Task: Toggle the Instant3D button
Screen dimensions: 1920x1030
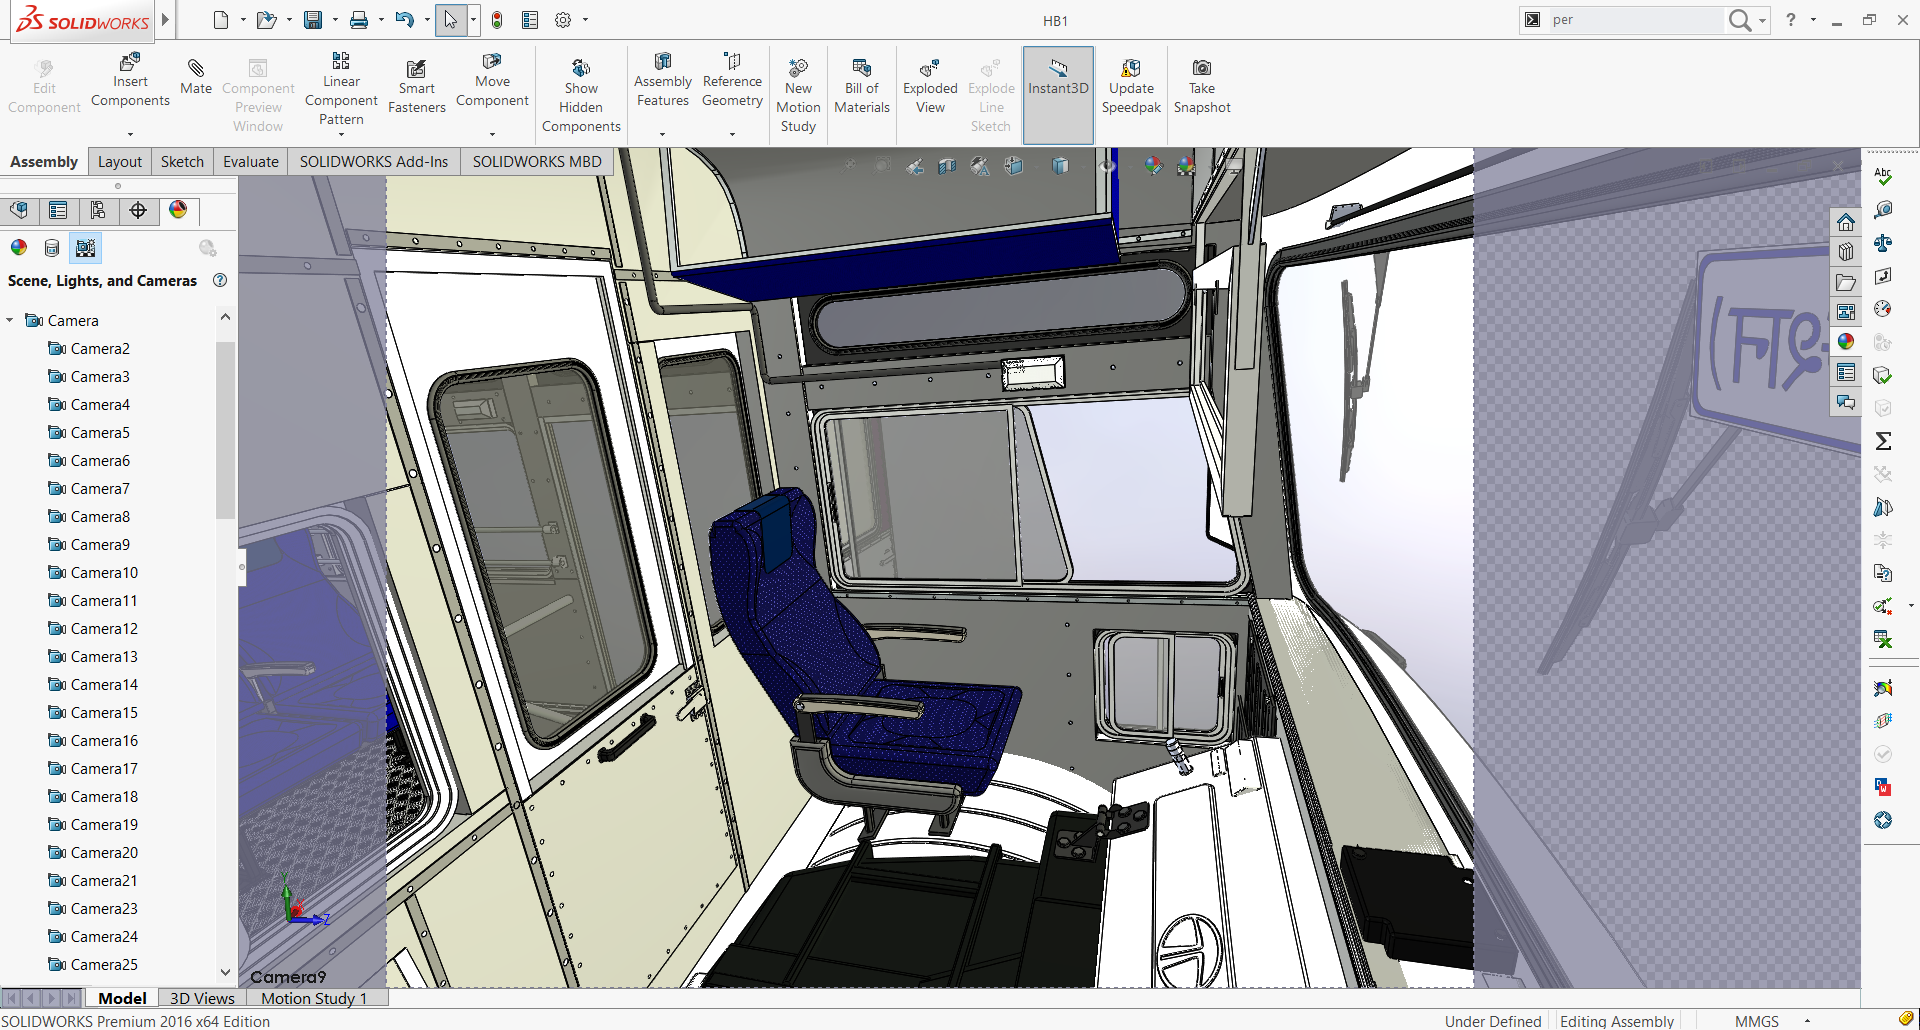Action: click(1058, 69)
